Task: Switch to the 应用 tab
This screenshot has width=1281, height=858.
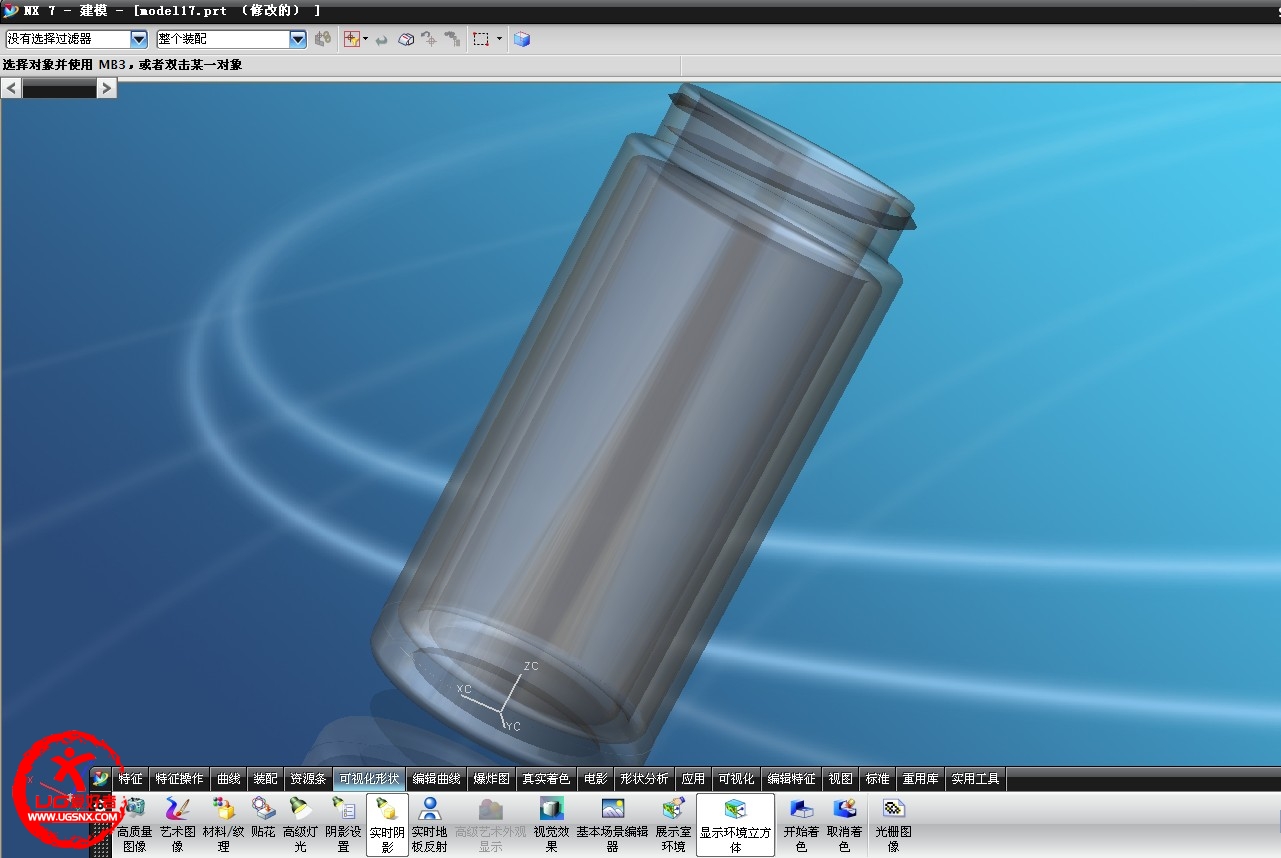Action: pos(693,778)
